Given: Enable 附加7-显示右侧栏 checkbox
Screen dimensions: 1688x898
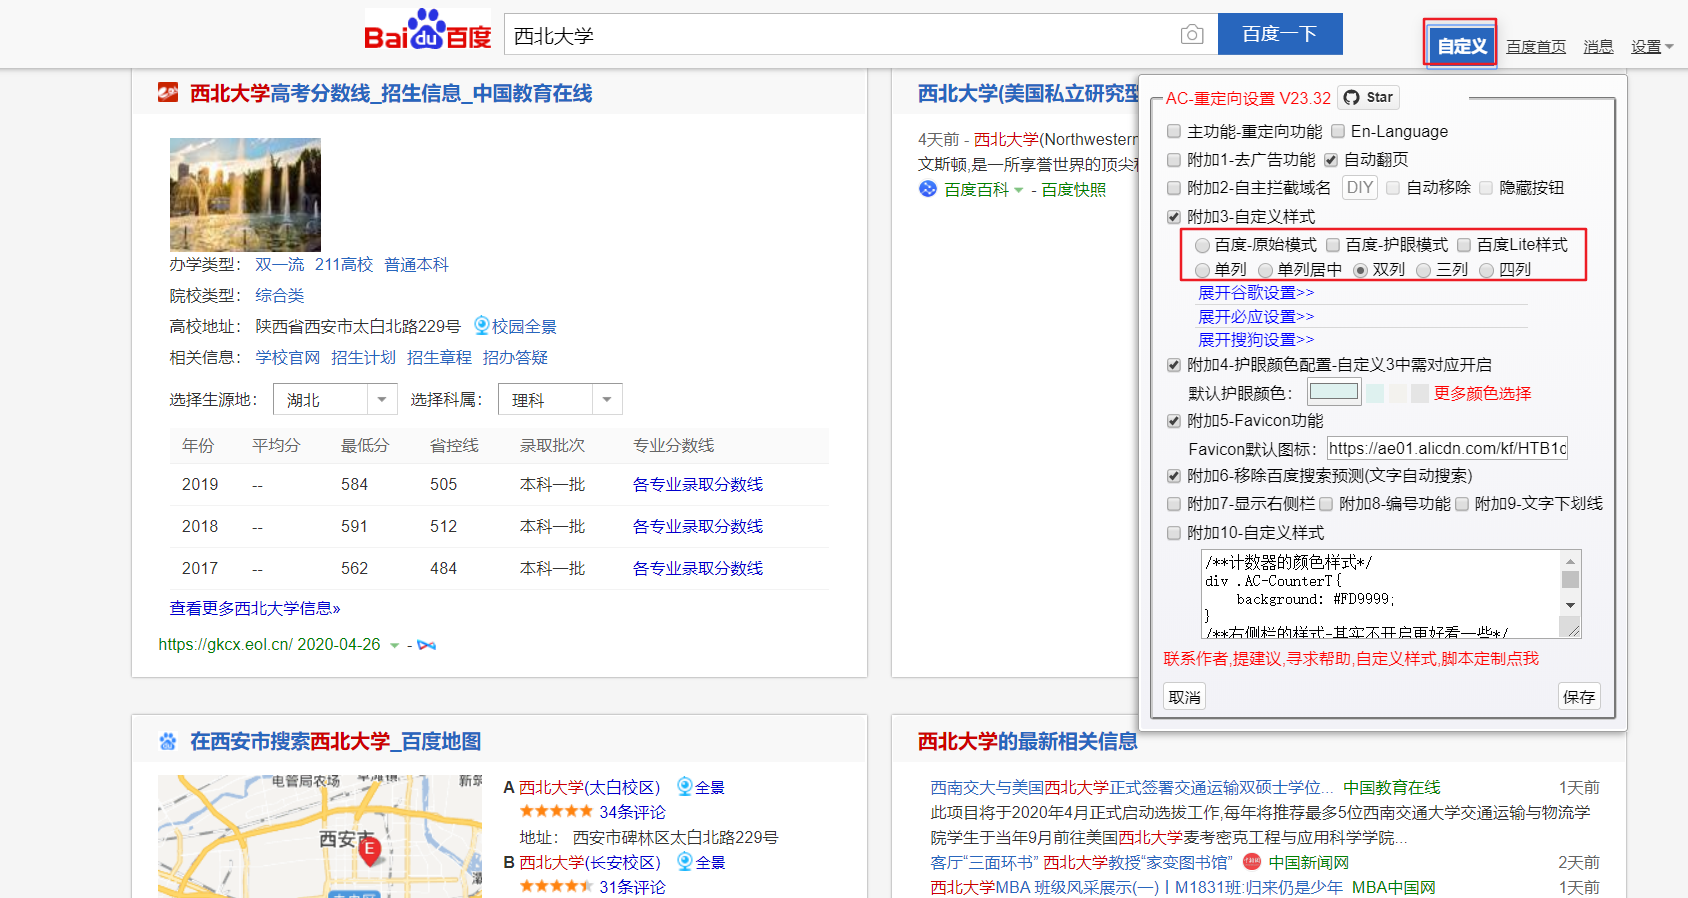Looking at the screenshot, I should point(1174,504).
